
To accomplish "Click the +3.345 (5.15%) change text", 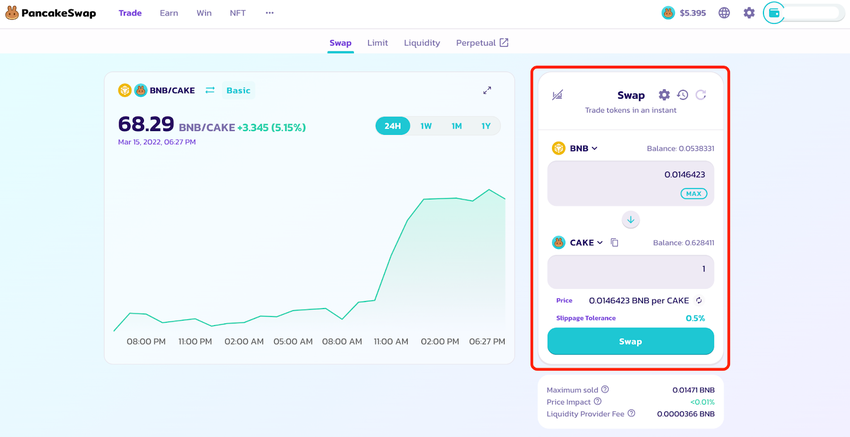I will [272, 127].
